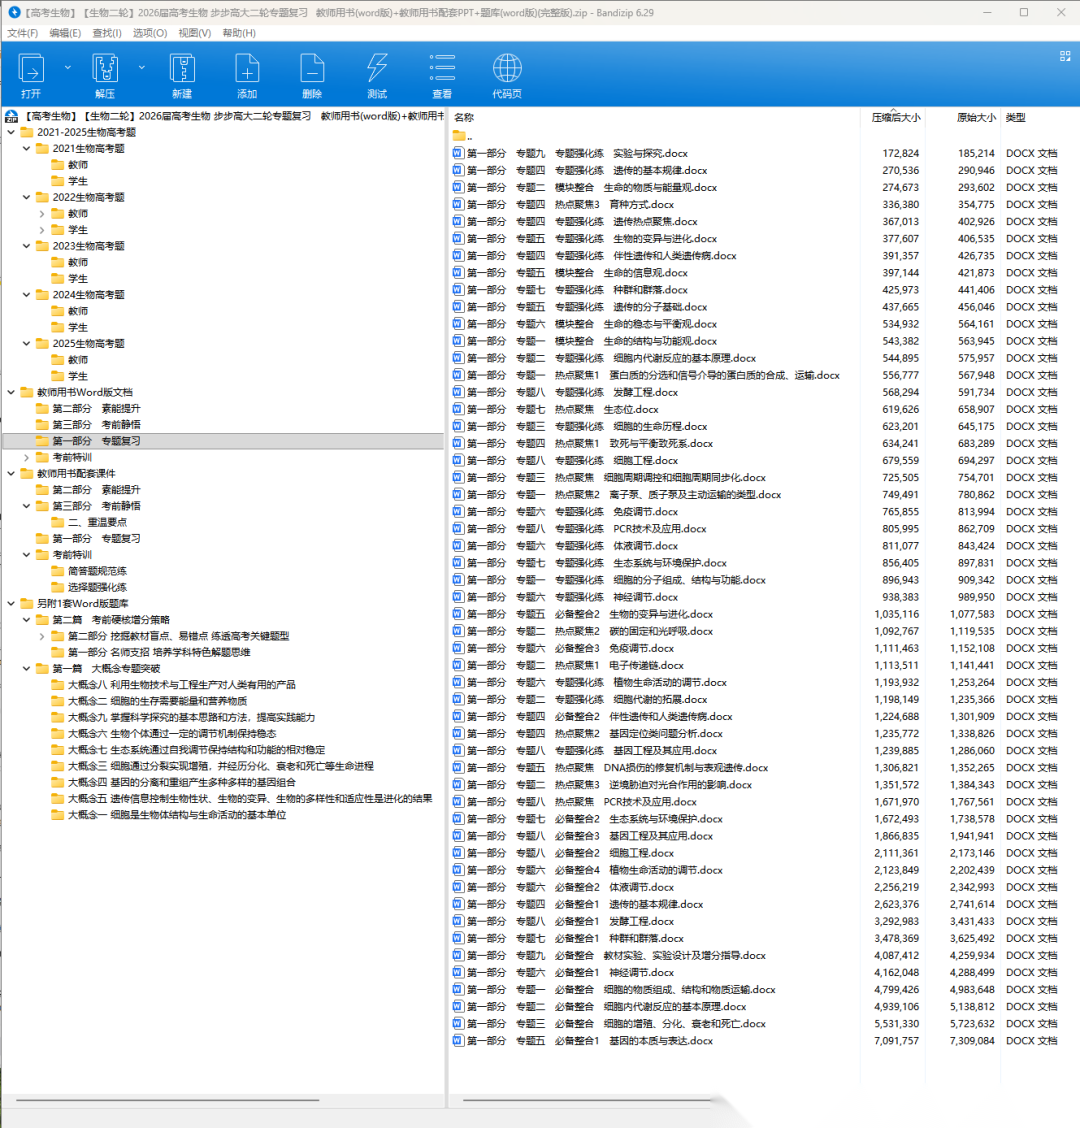Viewport: 1080px width, 1128px height.
Task: Click the 新建 (New archive) toolbar icon
Action: 181,71
